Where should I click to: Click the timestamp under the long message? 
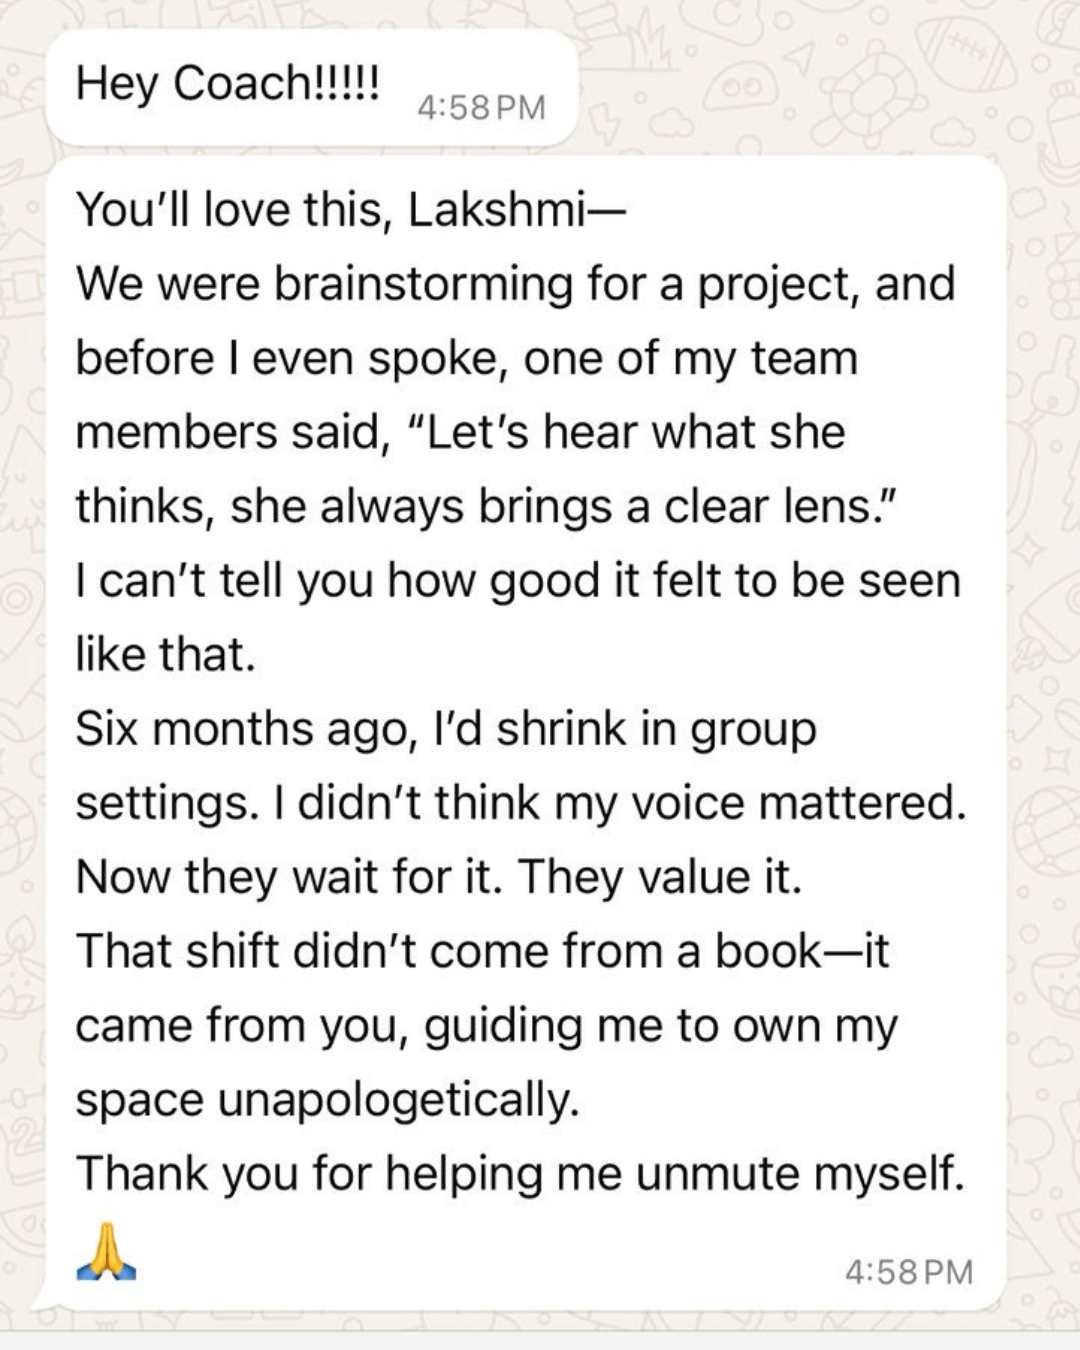(x=908, y=1272)
